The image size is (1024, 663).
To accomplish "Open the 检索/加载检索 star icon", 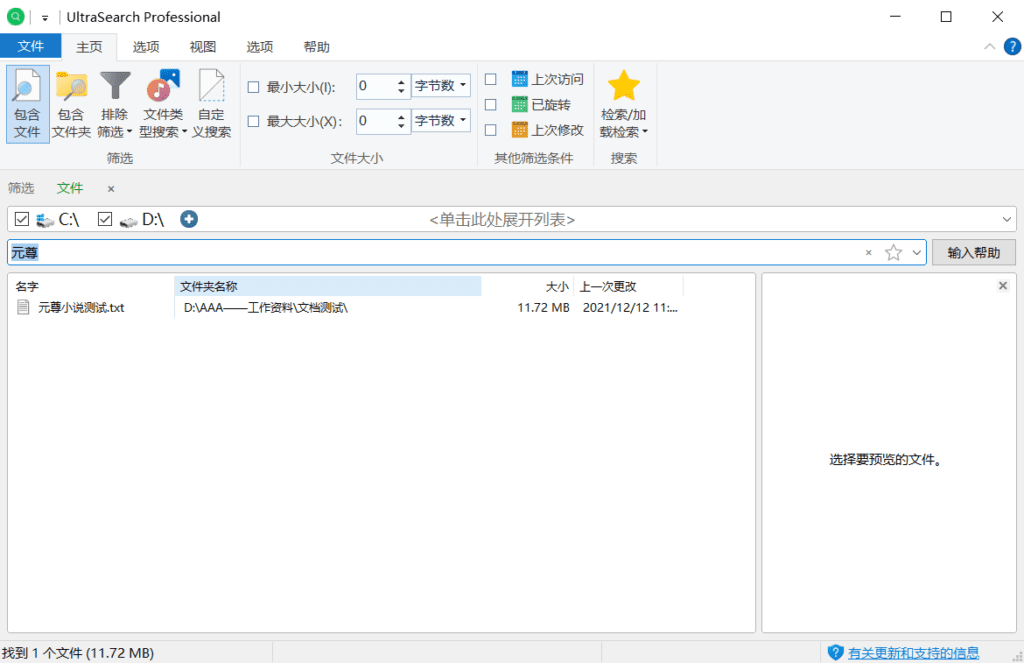I will click(623, 86).
